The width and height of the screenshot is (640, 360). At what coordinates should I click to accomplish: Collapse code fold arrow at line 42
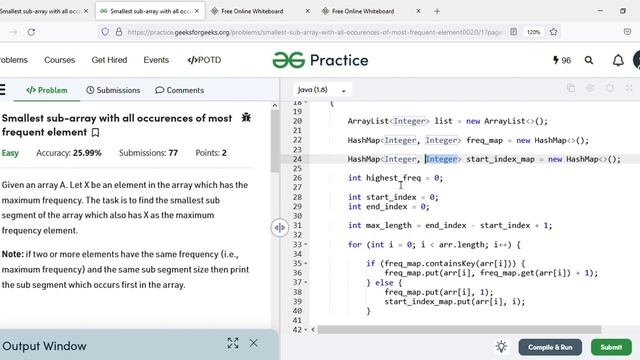point(306,330)
